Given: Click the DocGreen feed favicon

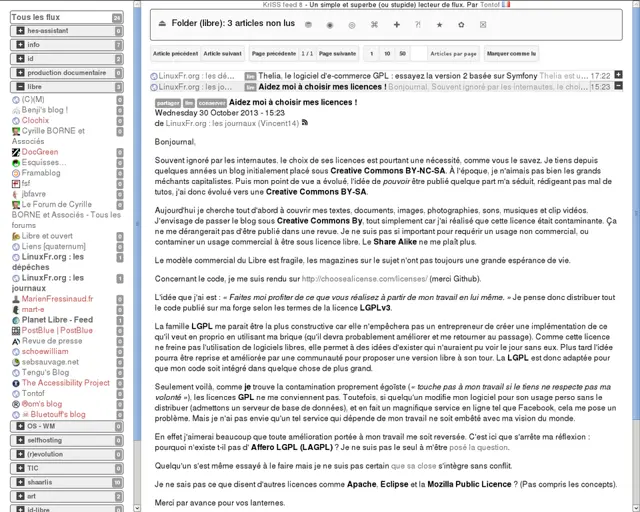Looking at the screenshot, I should coord(16,152).
